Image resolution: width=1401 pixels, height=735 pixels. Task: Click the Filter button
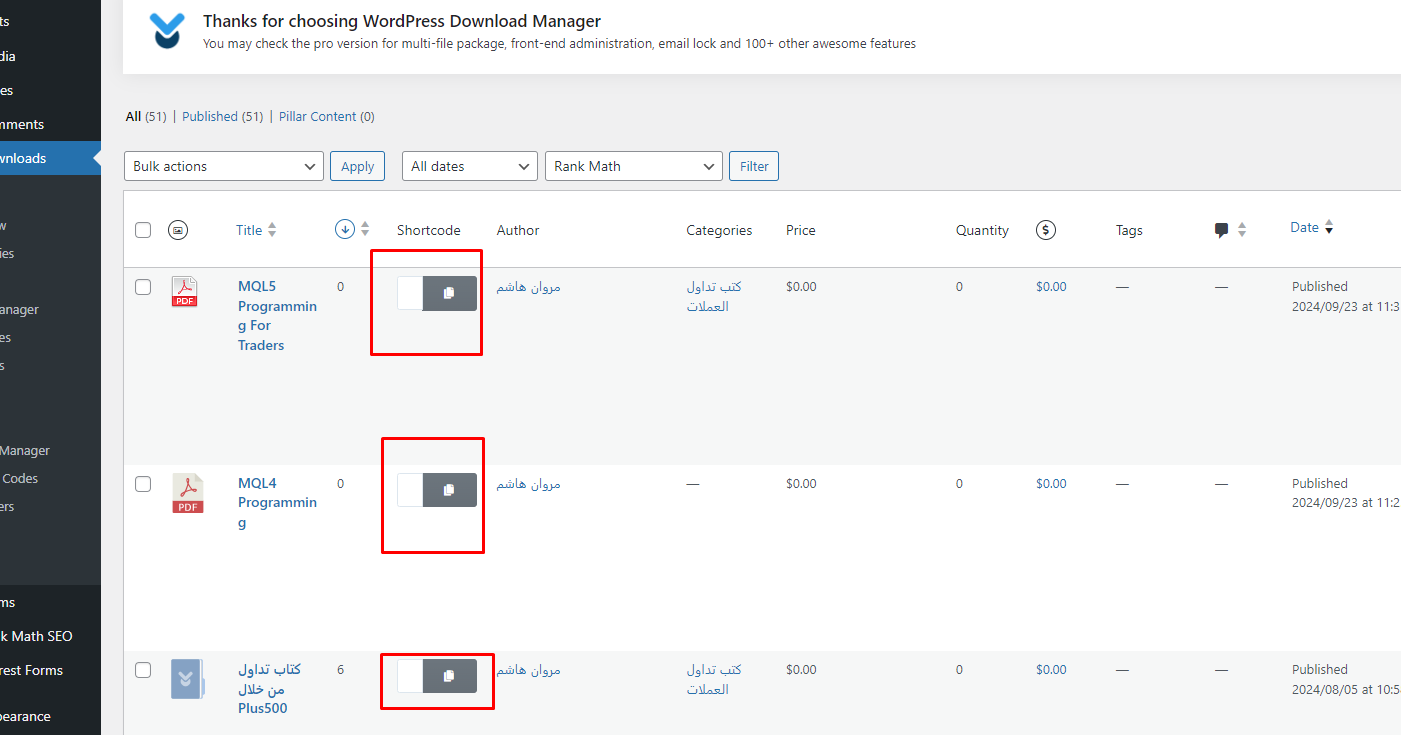tap(754, 166)
